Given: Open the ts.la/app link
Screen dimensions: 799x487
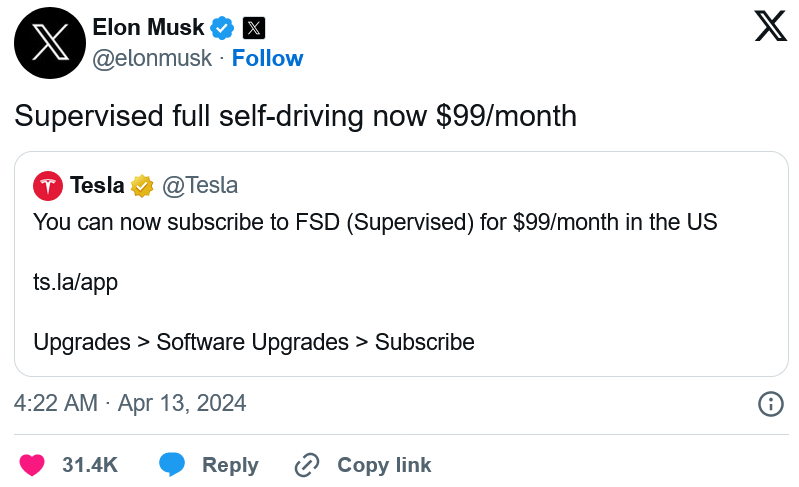Looking at the screenshot, I should (x=75, y=283).
